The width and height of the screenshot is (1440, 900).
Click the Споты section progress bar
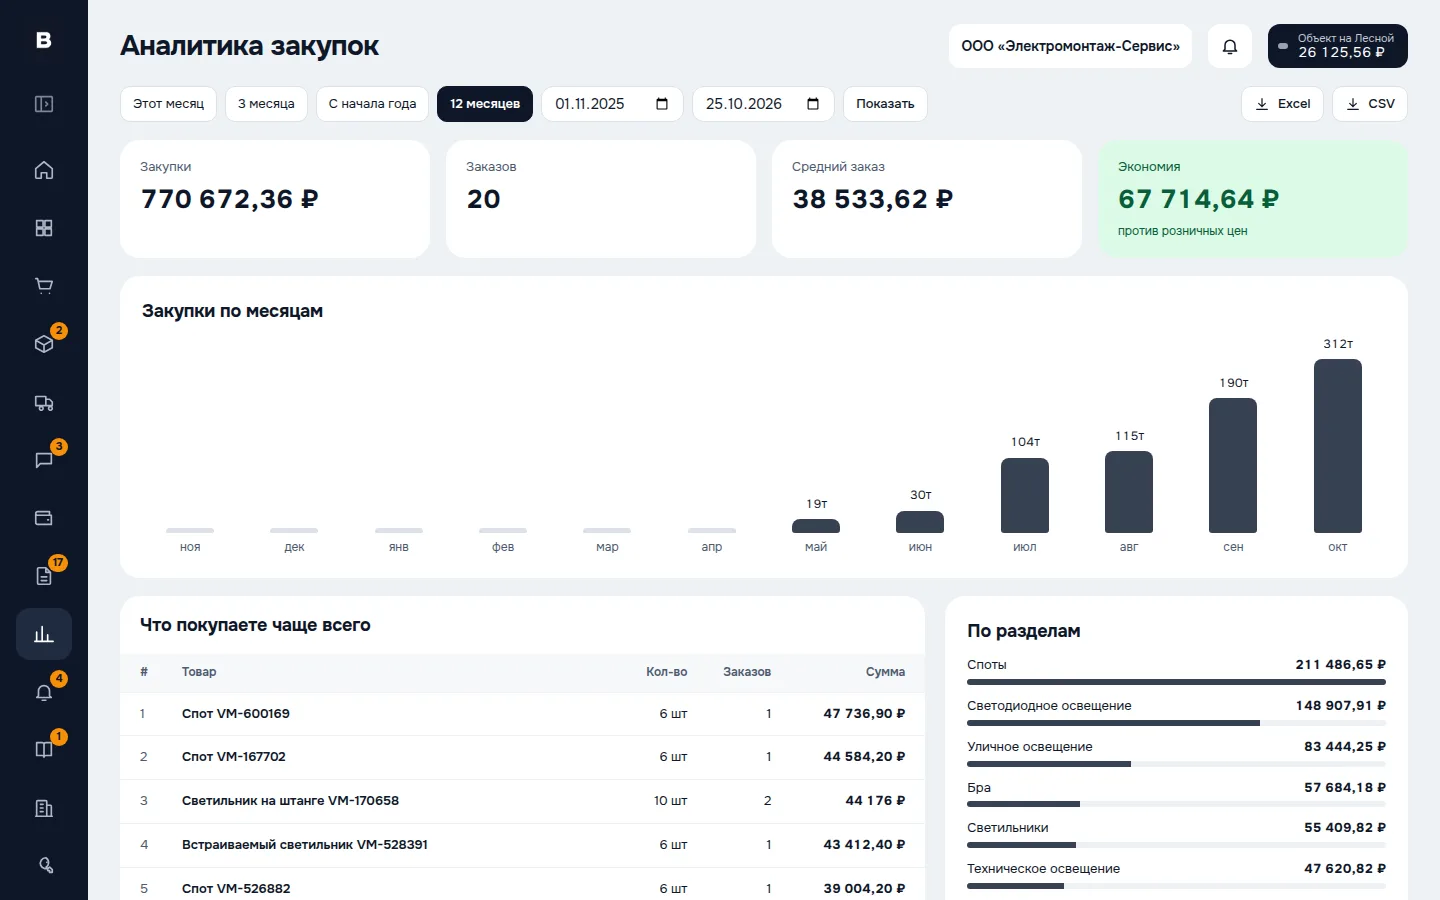[1176, 682]
